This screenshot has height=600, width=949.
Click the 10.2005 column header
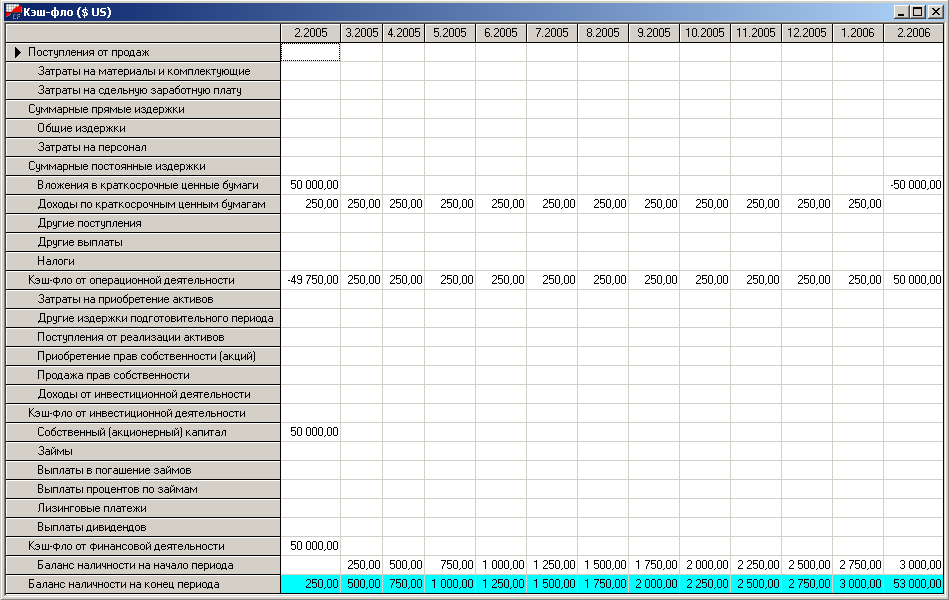pos(704,33)
